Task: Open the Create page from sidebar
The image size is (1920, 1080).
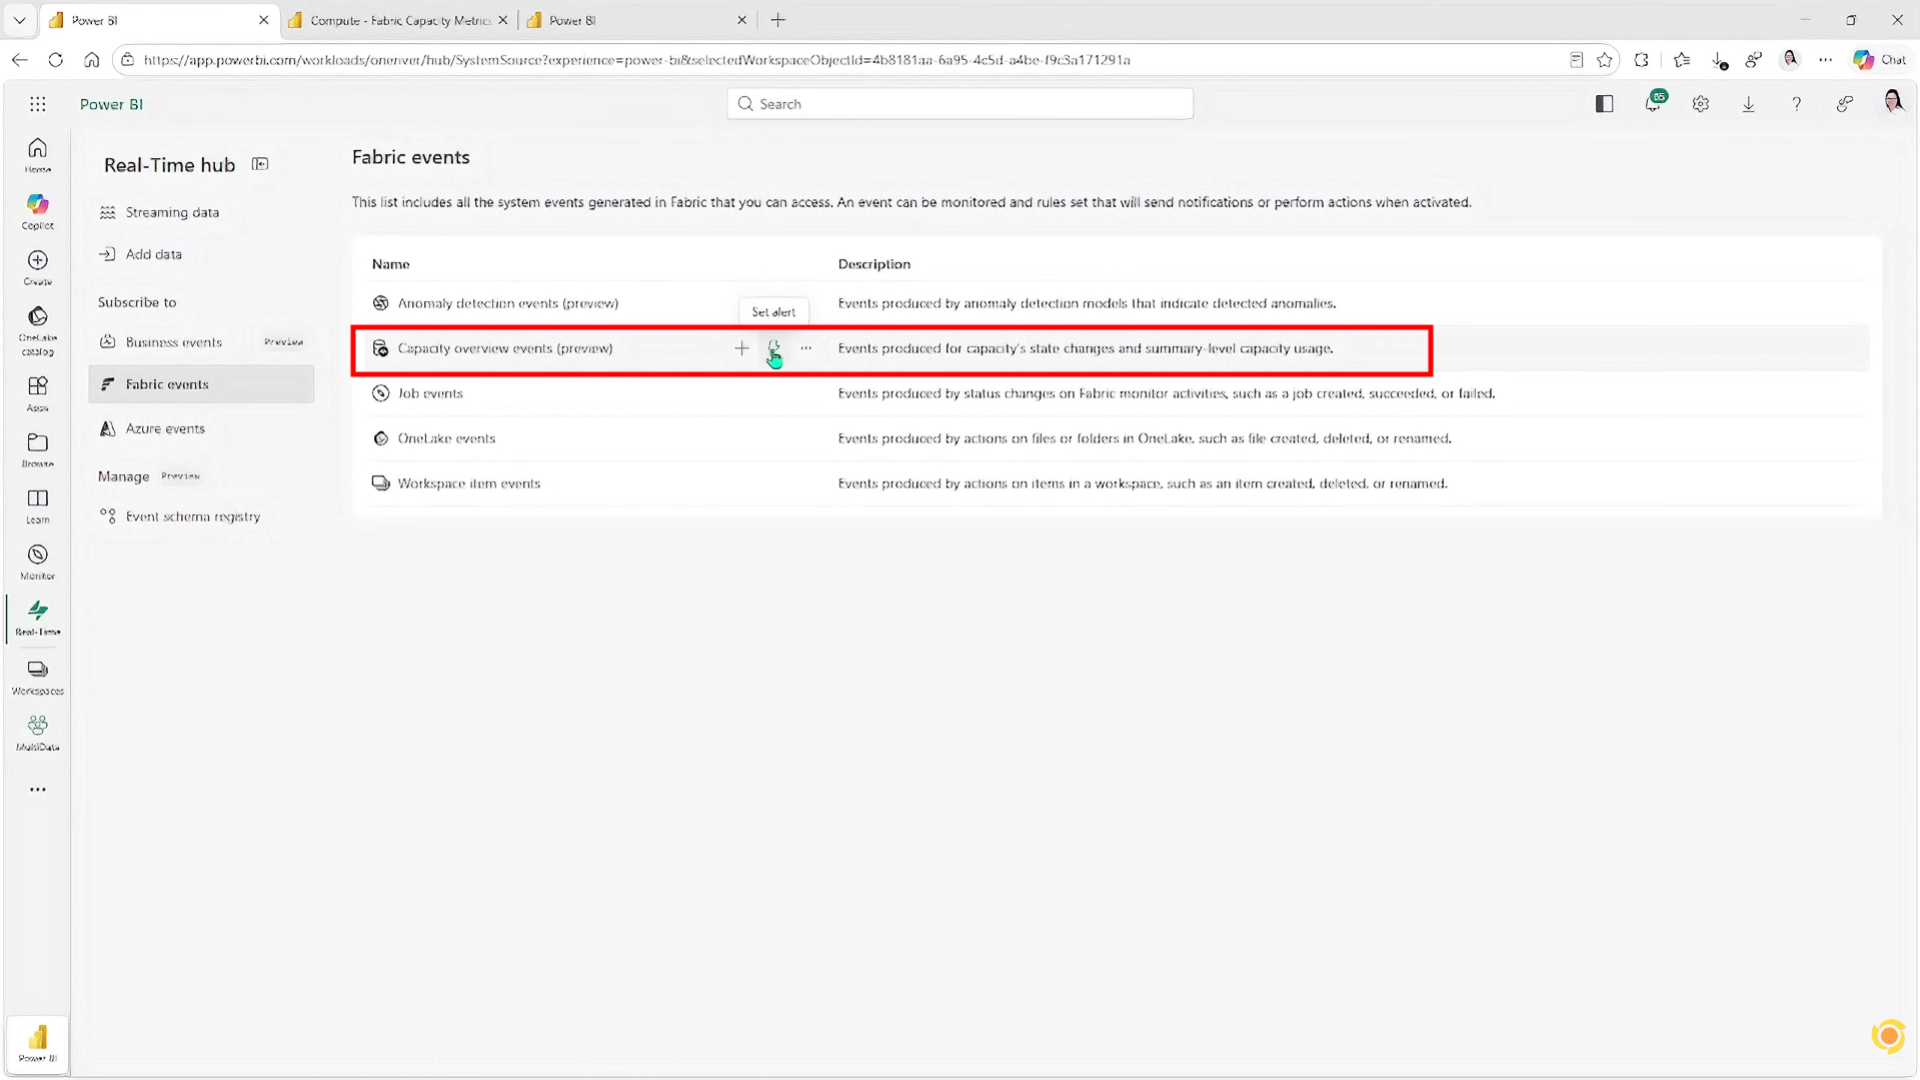Action: 38,267
